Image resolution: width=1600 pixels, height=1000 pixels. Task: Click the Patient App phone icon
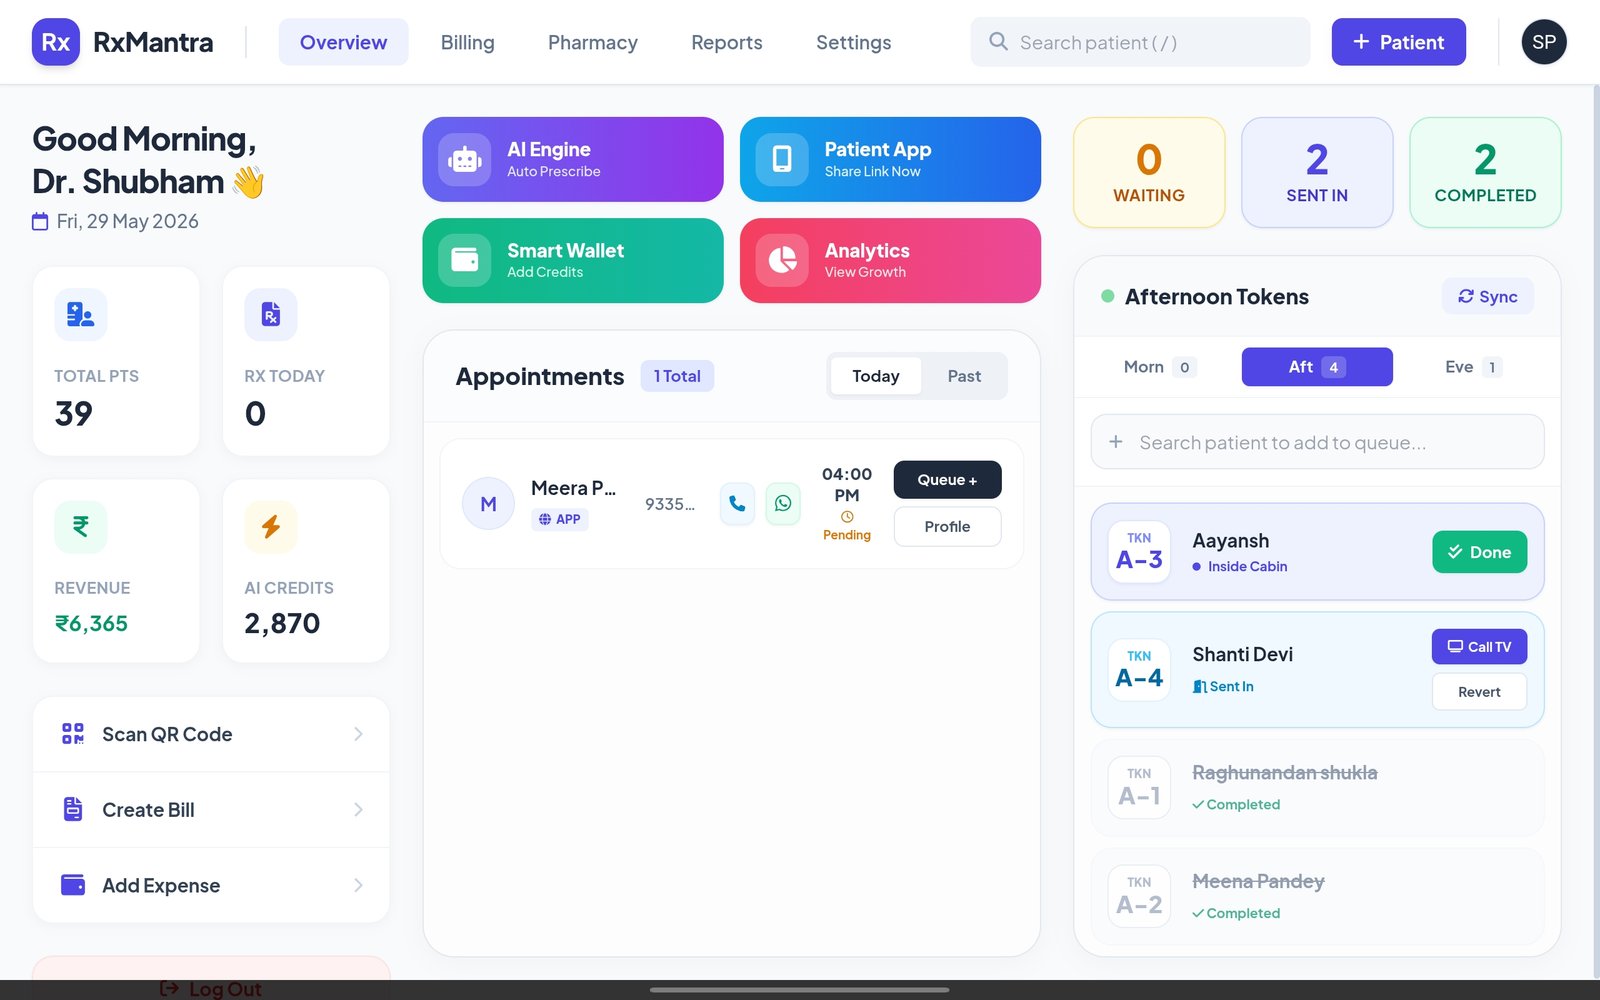(x=782, y=159)
